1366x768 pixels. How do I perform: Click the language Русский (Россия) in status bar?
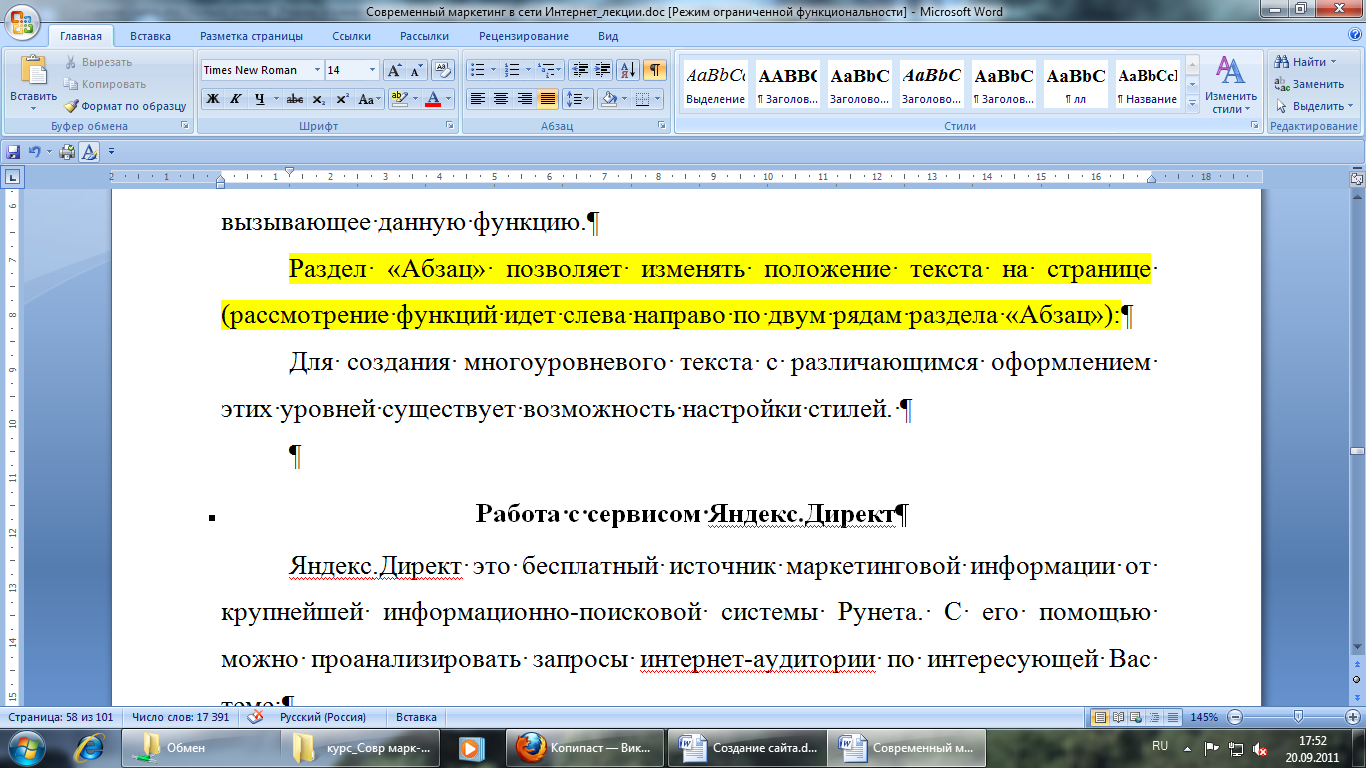click(x=322, y=717)
